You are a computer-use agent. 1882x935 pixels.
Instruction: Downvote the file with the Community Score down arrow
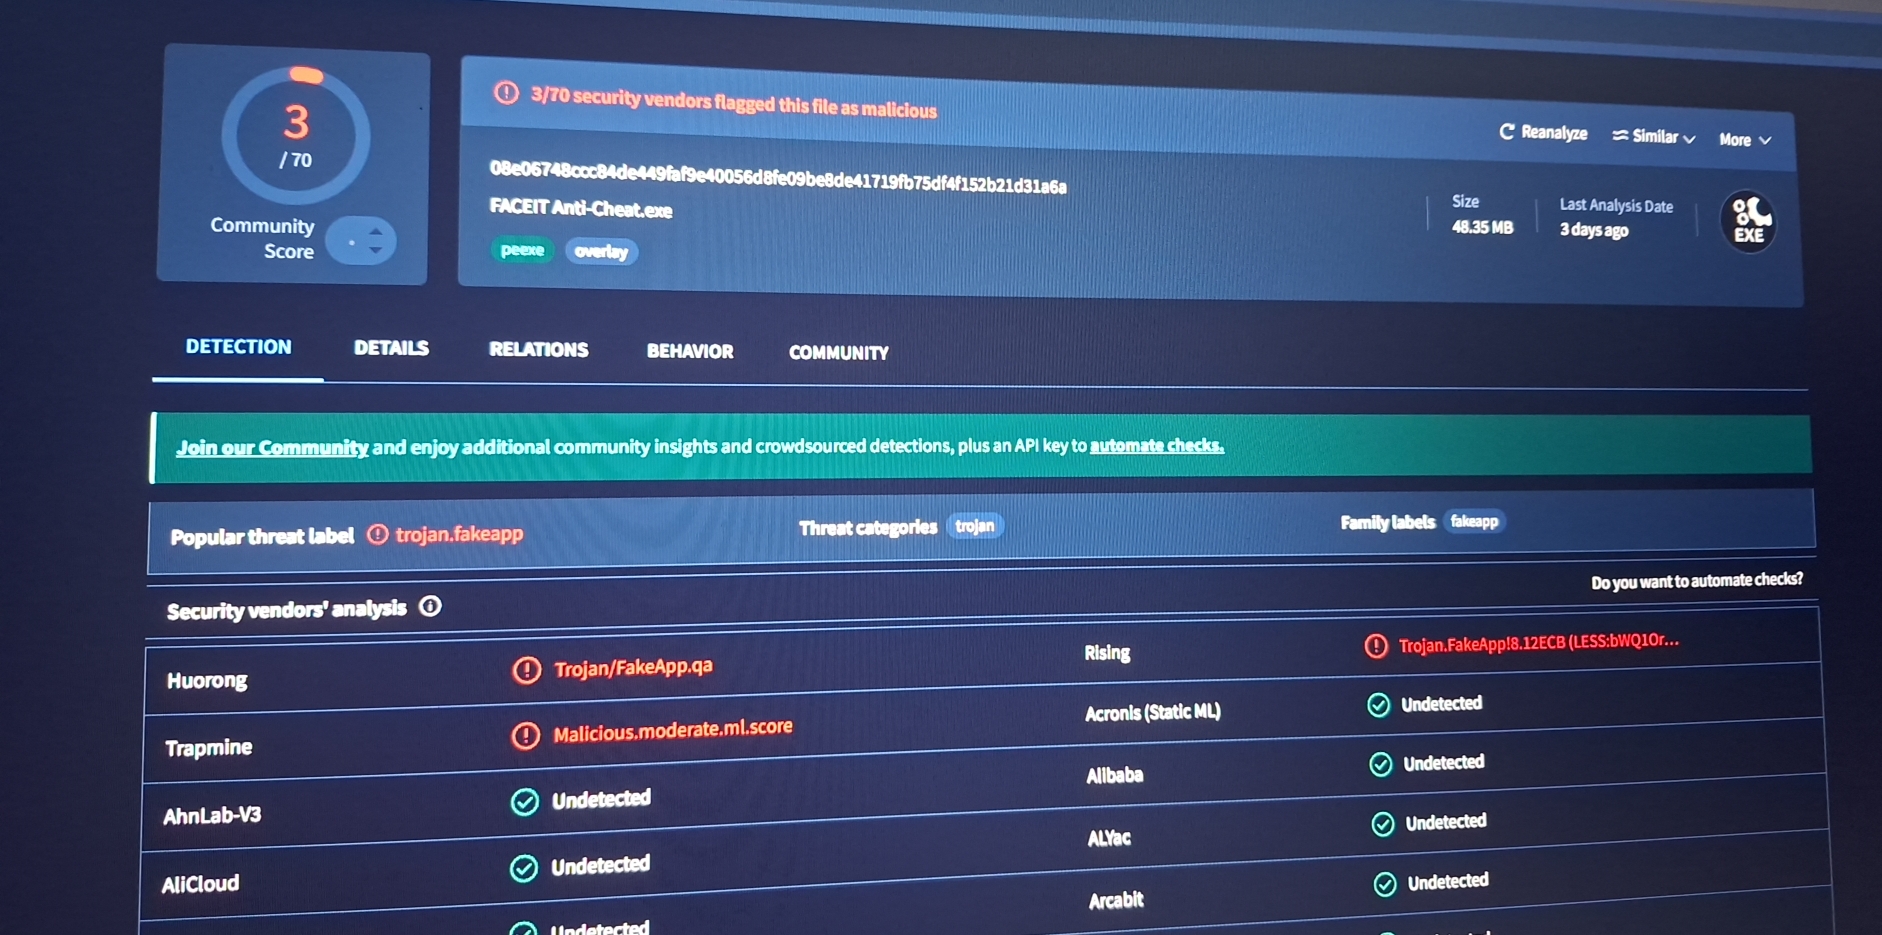(x=376, y=249)
